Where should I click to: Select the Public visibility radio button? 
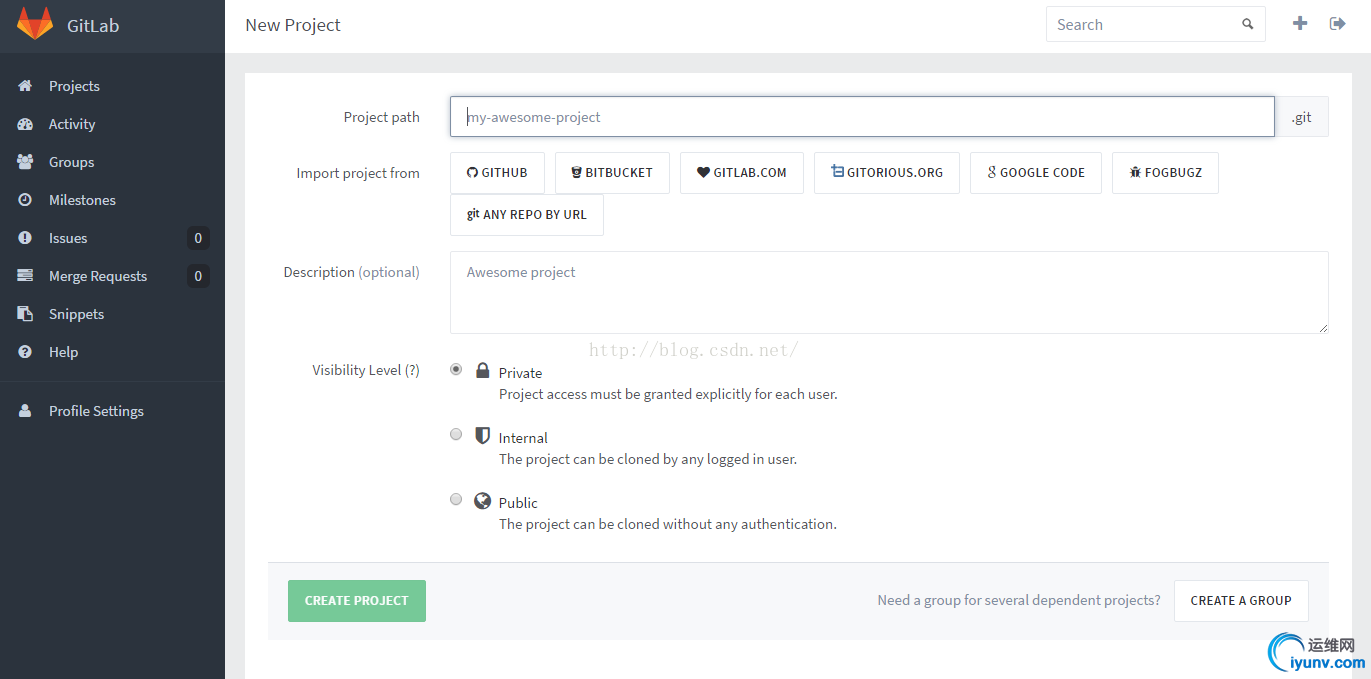click(x=456, y=499)
